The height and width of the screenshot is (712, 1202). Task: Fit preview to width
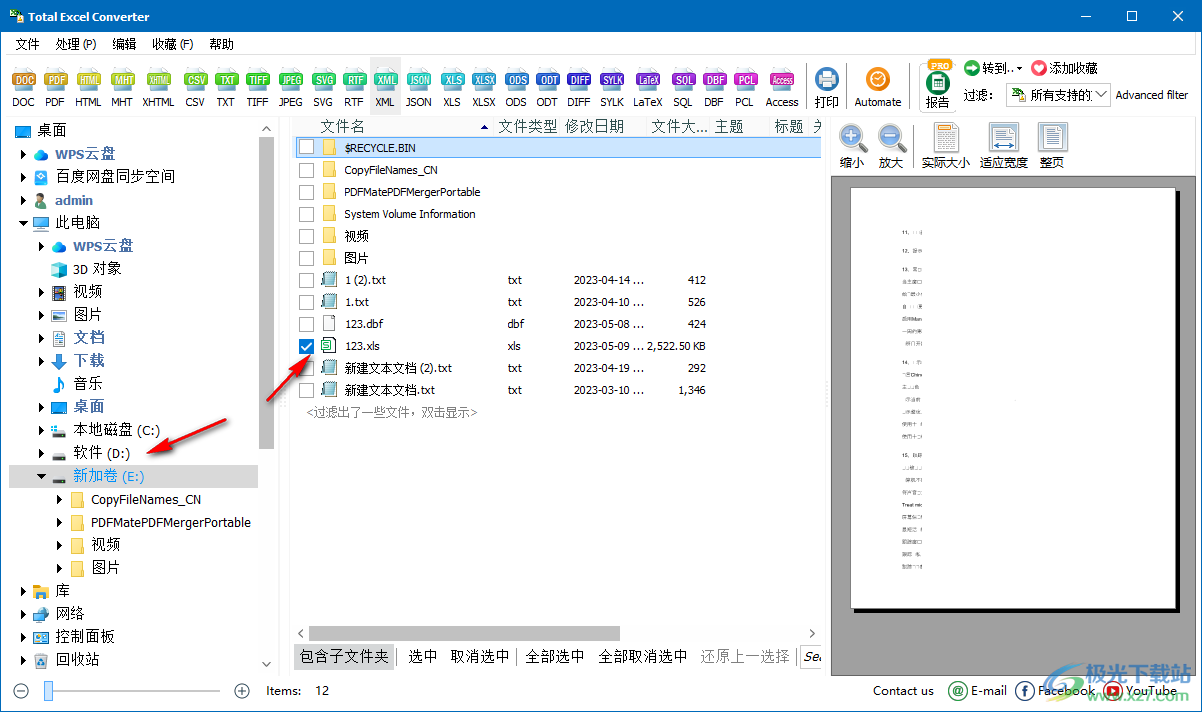1003,146
